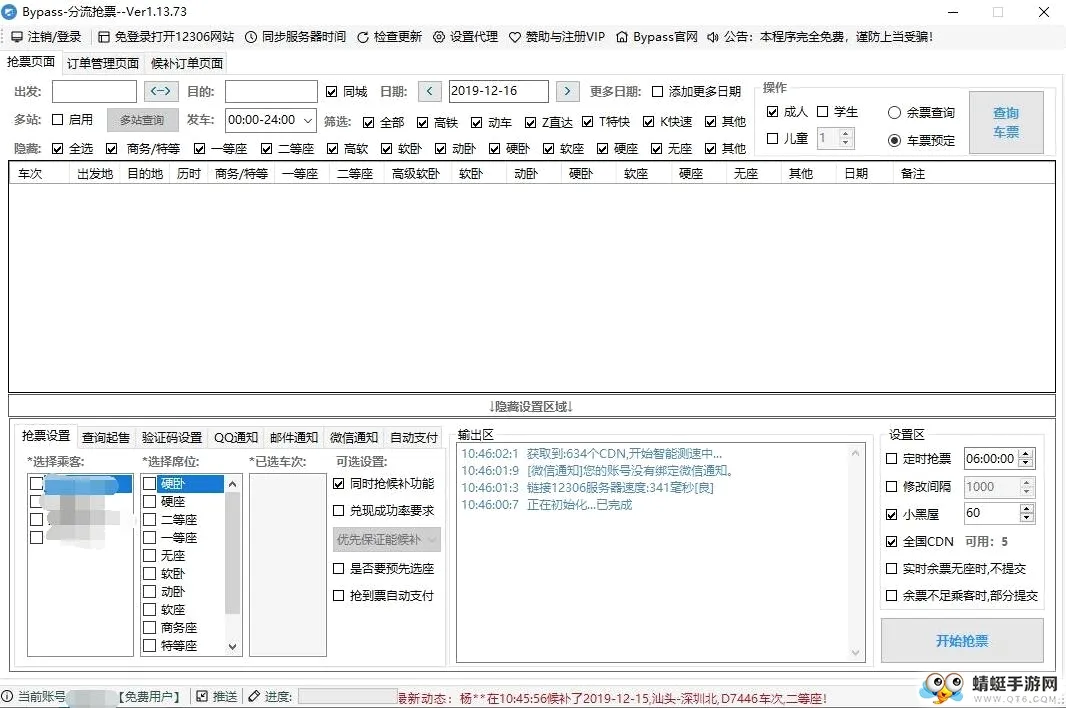1066x708 pixels.
Task: Enable 抢到票自动支付 checkbox
Action: [339, 596]
